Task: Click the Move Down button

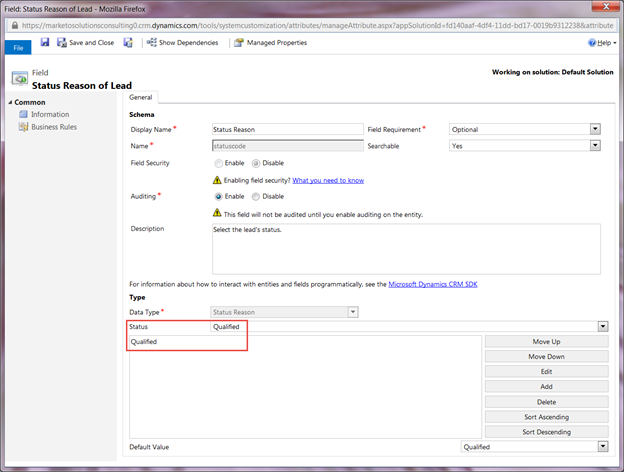Action: (546, 357)
